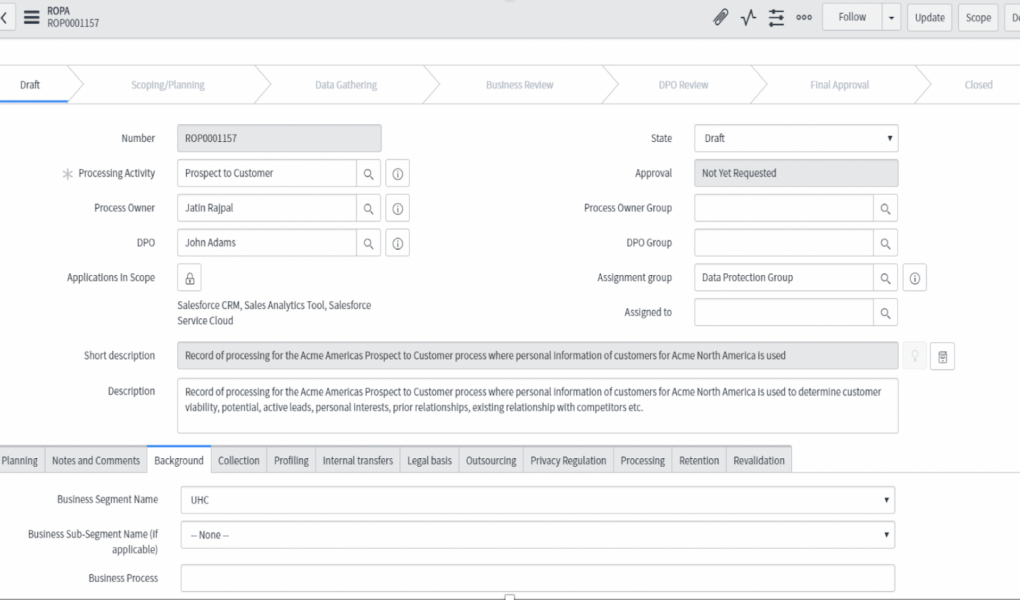Click the Approval field Not Yet Requested
Image resolution: width=1020 pixels, height=600 pixels.
click(796, 173)
